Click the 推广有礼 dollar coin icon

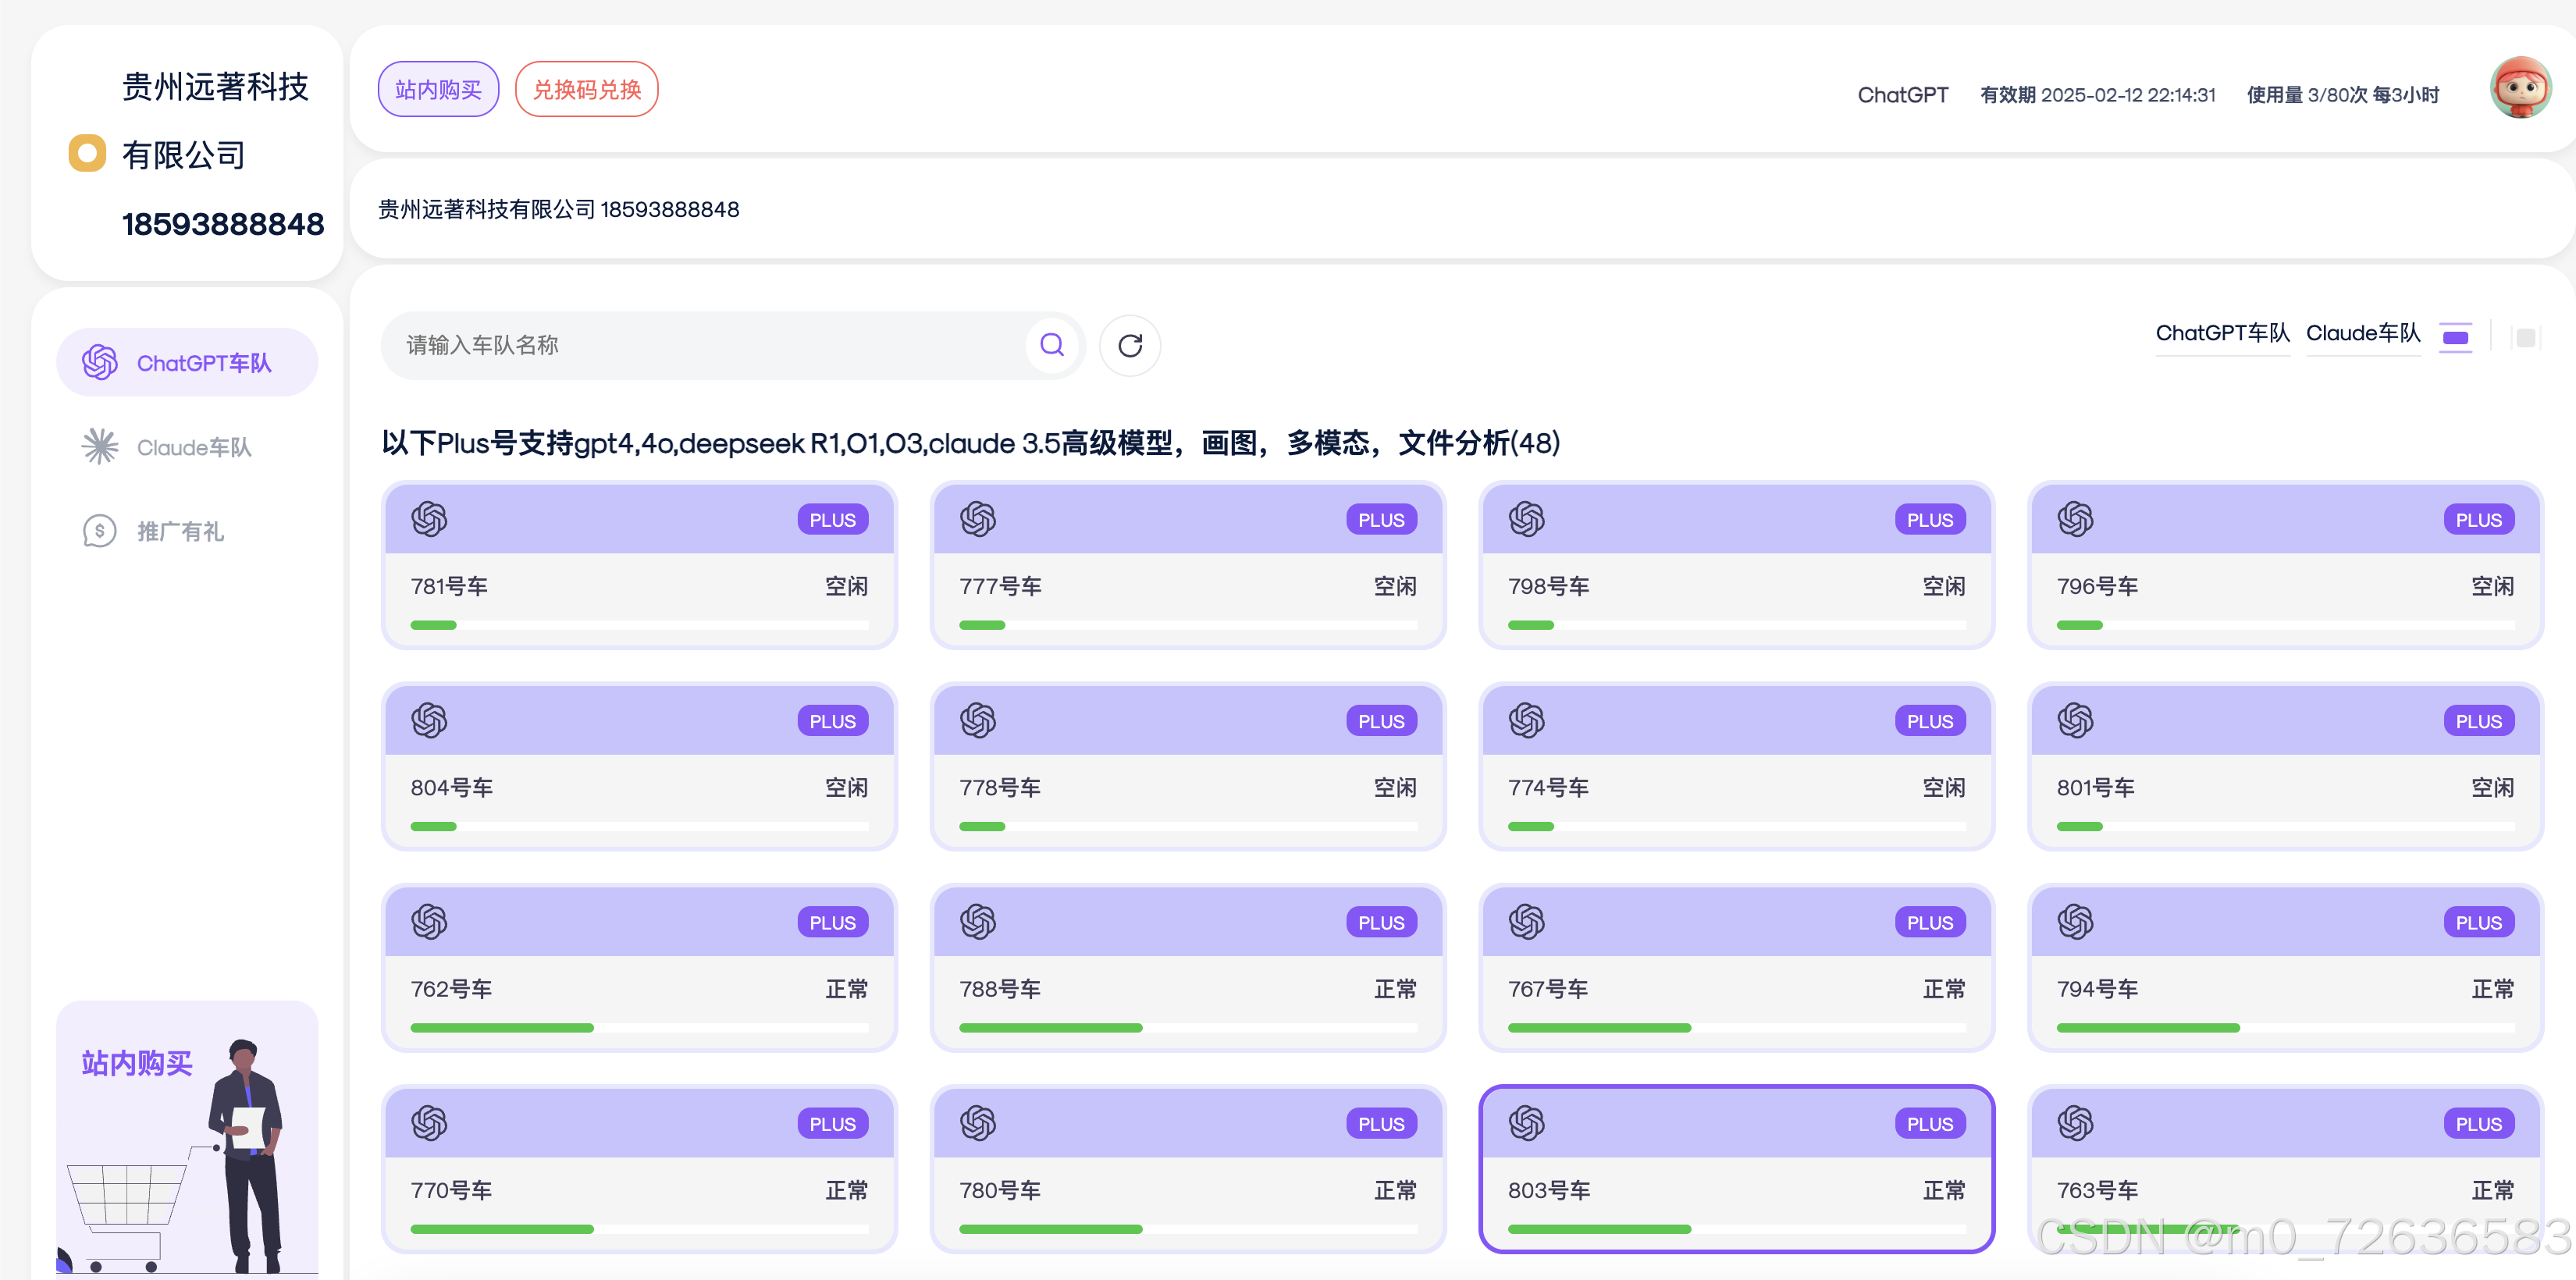[x=100, y=531]
